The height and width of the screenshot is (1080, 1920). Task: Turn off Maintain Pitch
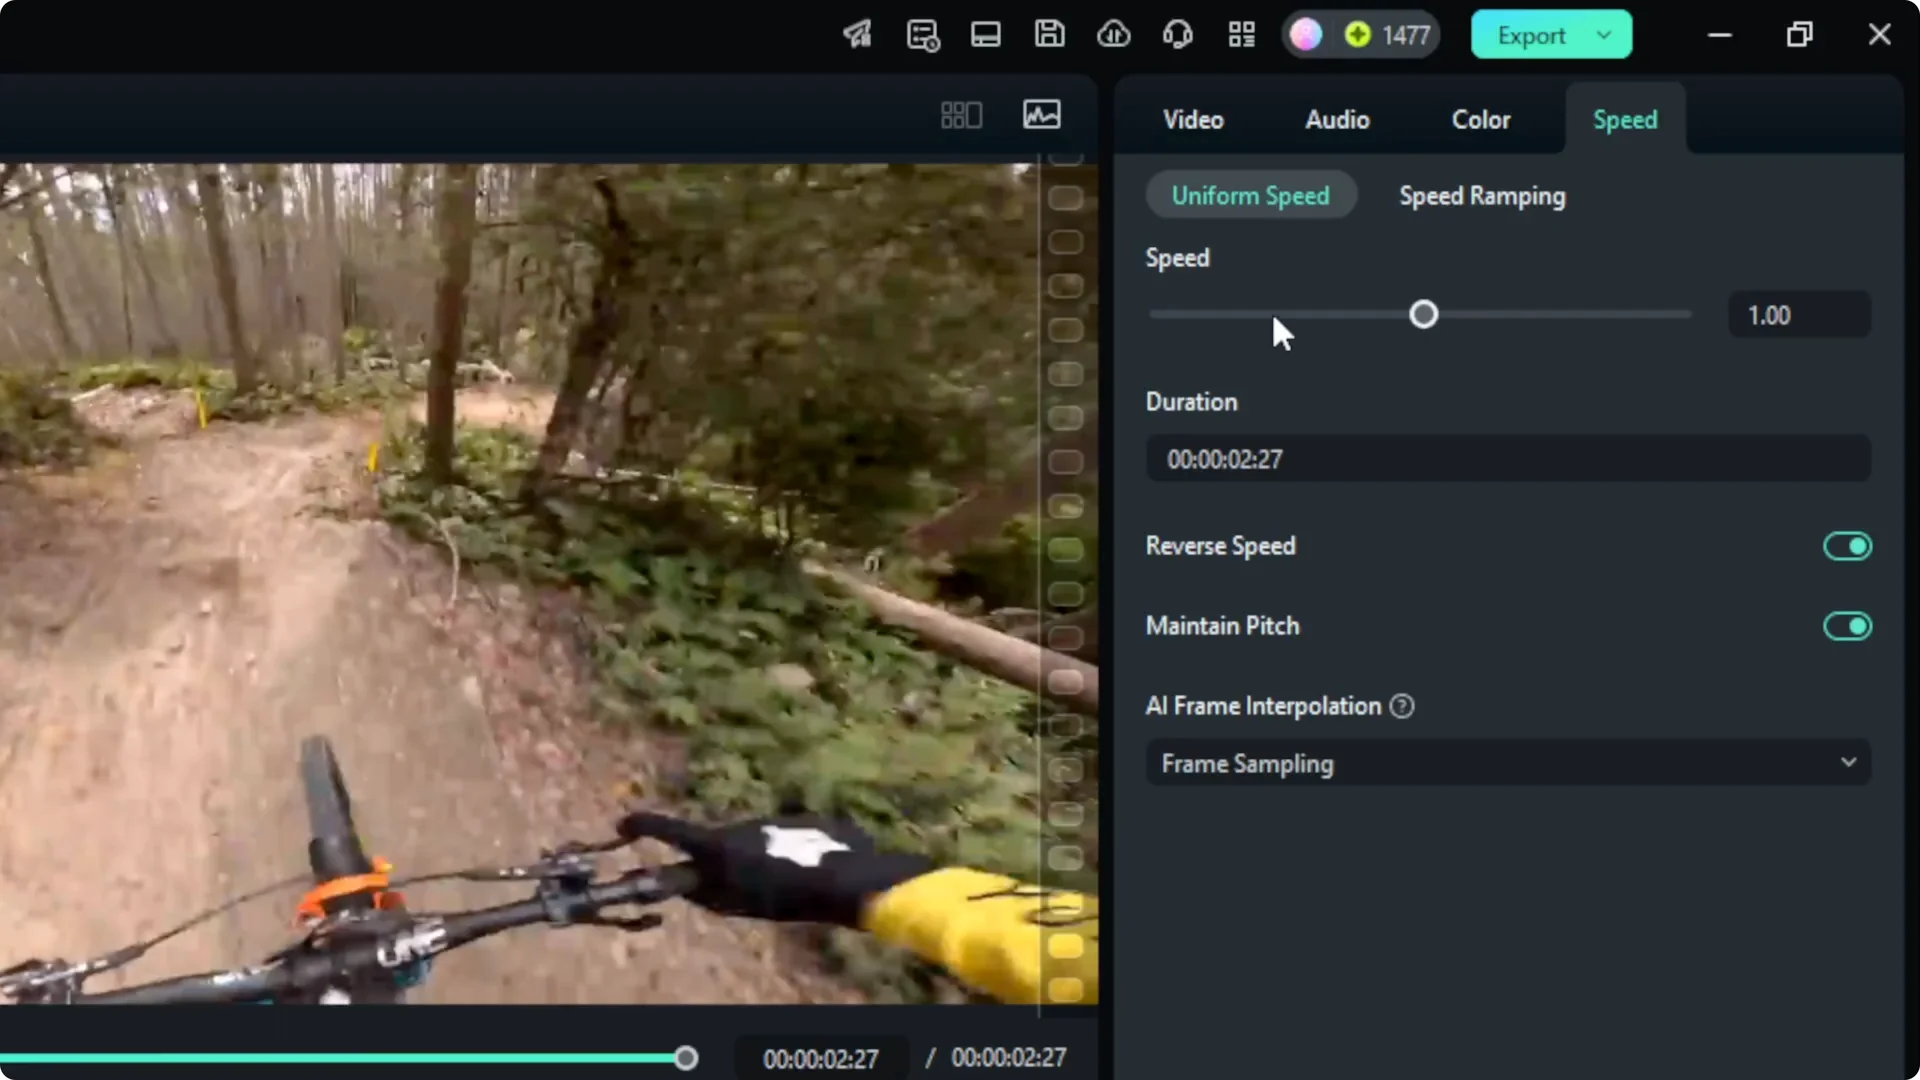point(1846,626)
